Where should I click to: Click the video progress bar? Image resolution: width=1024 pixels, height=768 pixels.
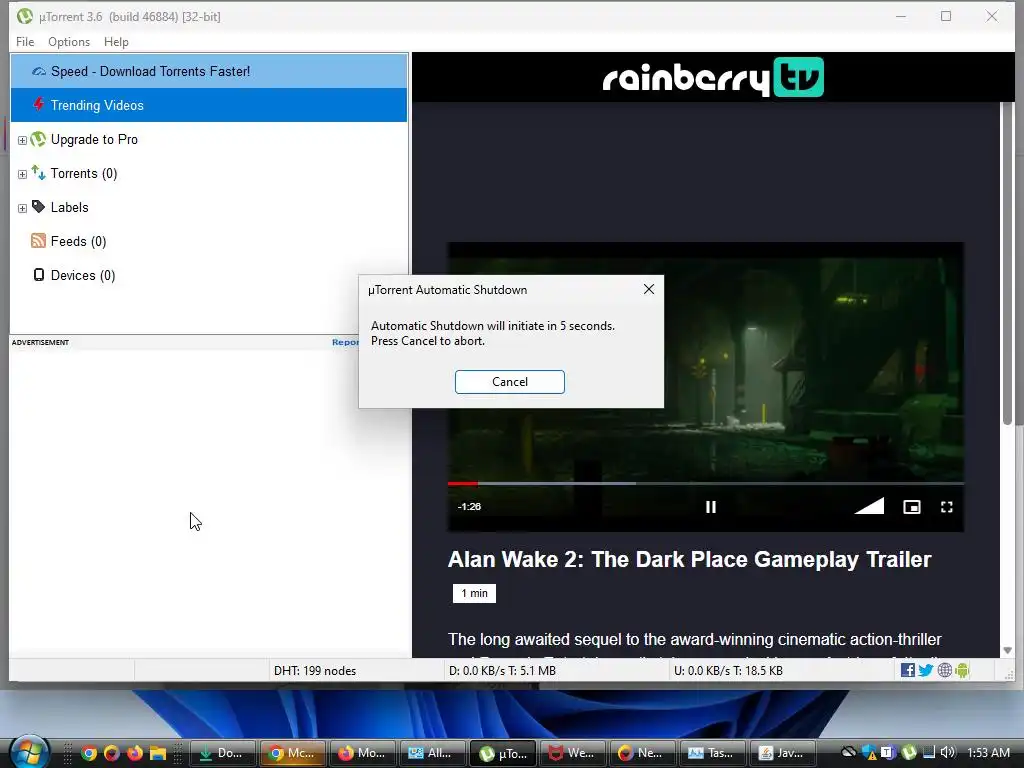[x=705, y=483]
